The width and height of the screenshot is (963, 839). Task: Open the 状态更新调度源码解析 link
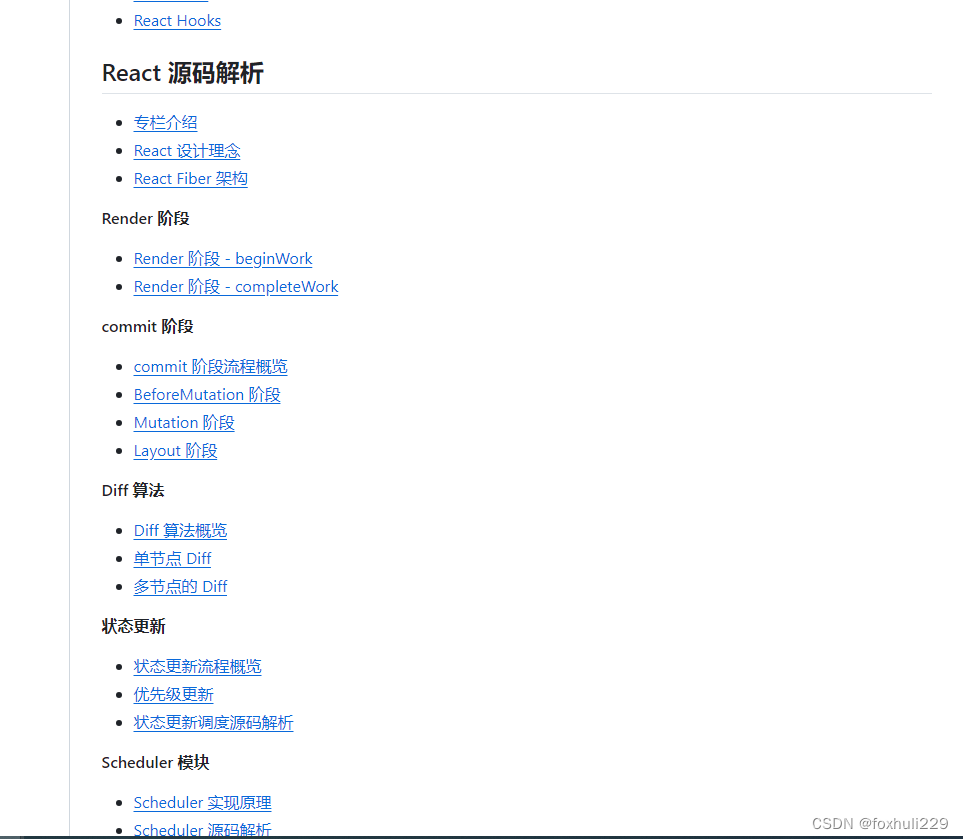[x=213, y=722]
